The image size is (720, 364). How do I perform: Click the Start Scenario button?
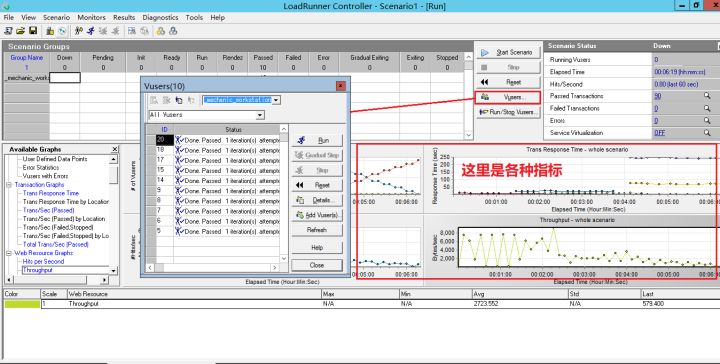(x=508, y=53)
